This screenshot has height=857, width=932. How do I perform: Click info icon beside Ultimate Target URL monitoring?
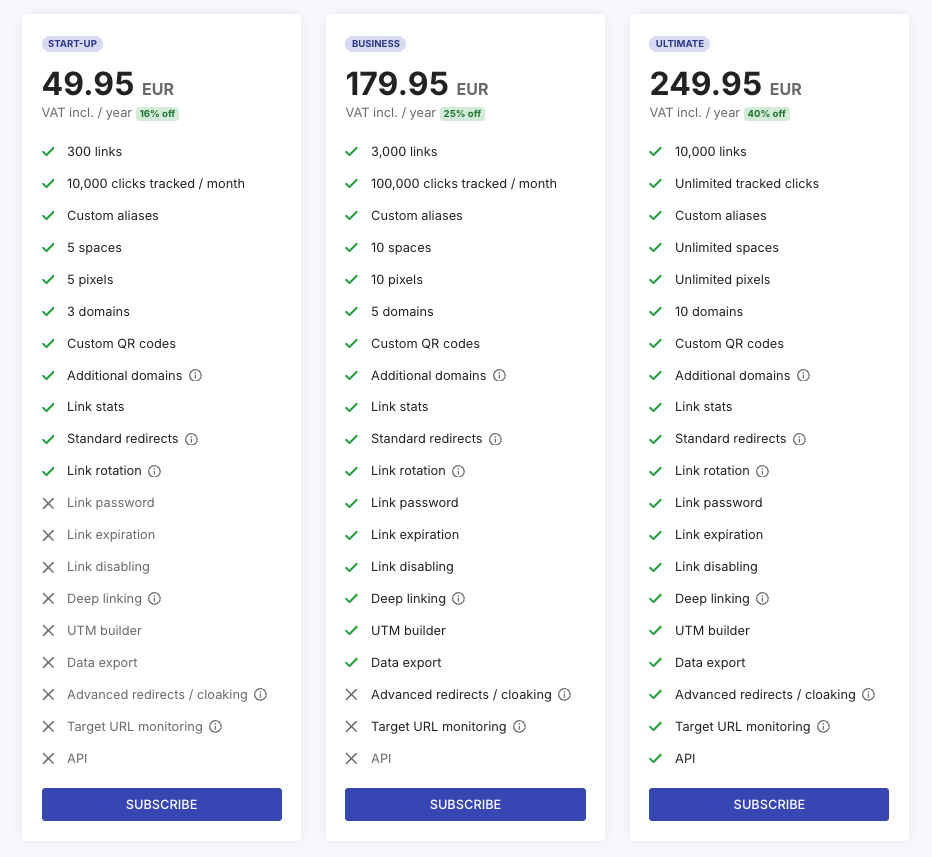tap(824, 727)
